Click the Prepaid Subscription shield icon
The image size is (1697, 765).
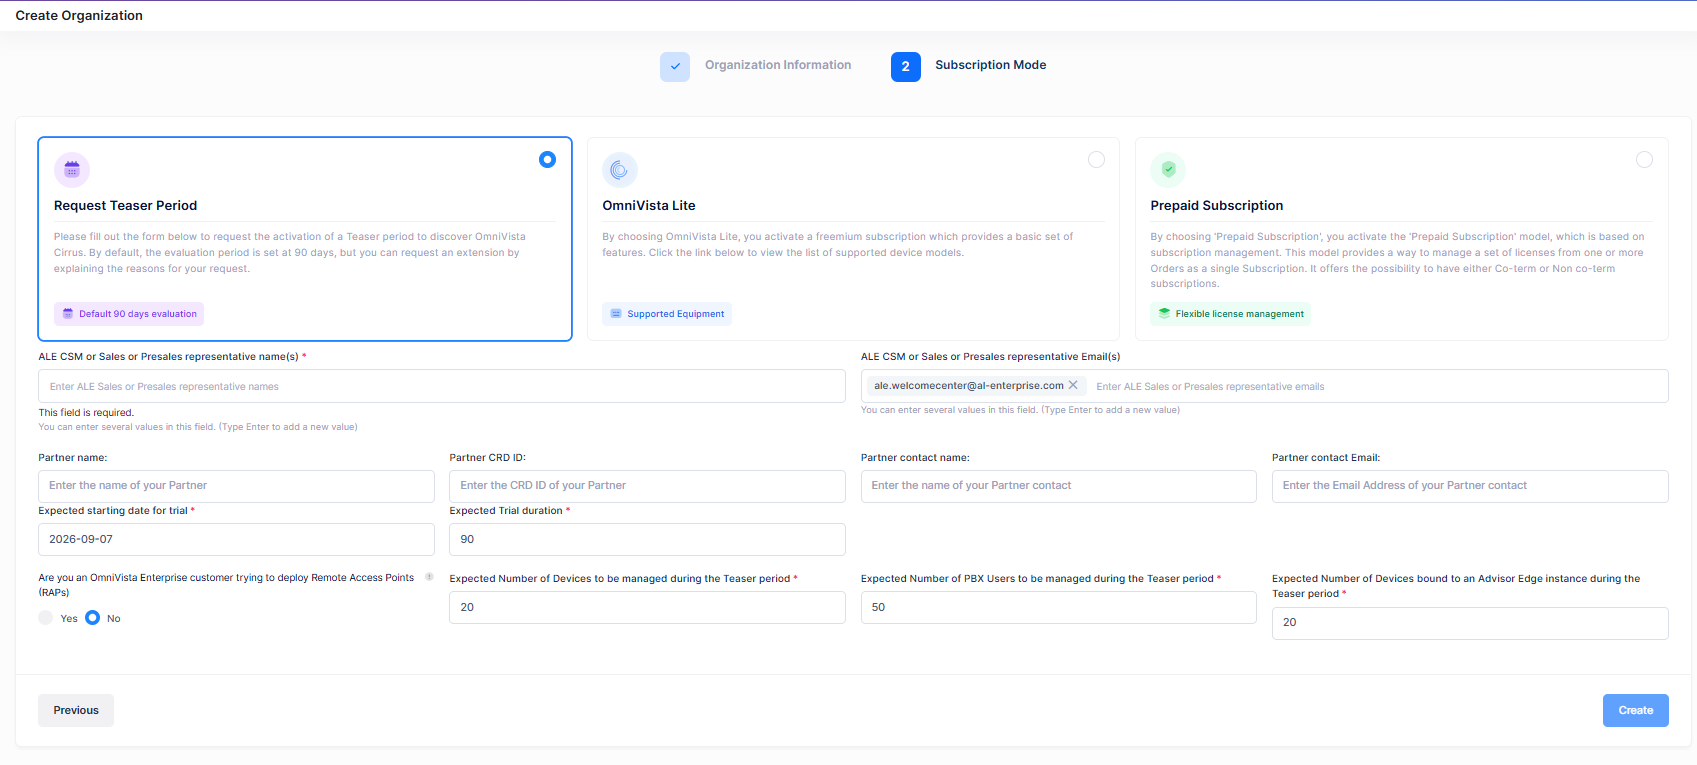click(x=1168, y=170)
